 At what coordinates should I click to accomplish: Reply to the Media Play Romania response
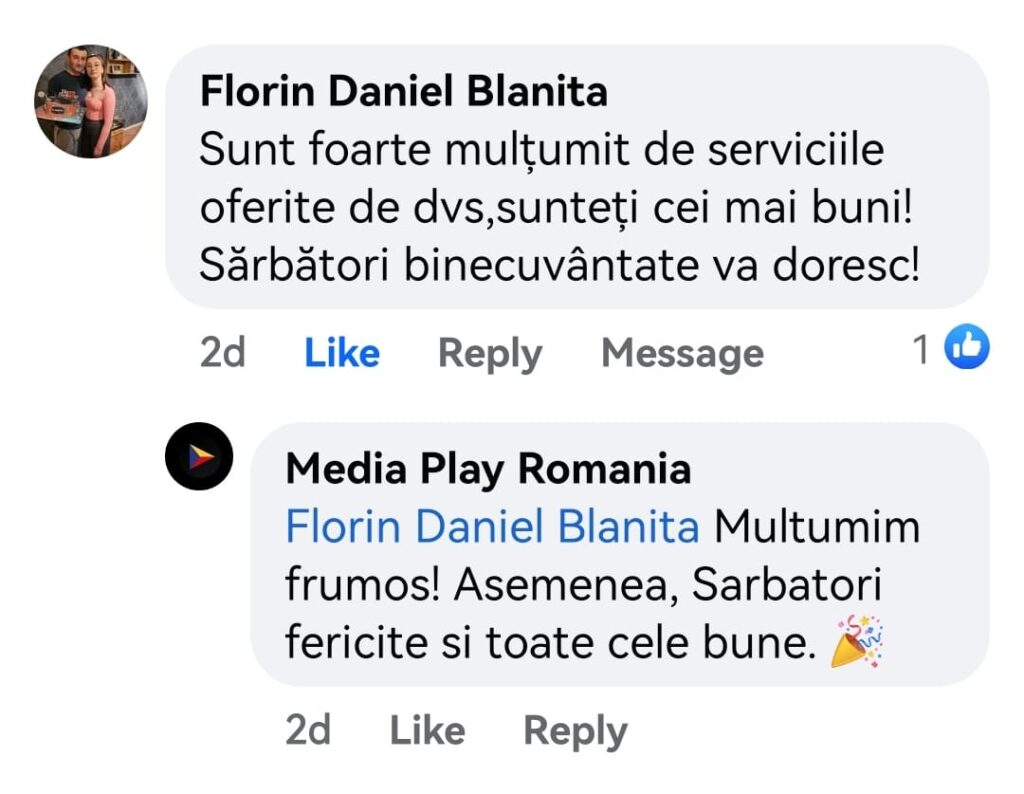[575, 731]
